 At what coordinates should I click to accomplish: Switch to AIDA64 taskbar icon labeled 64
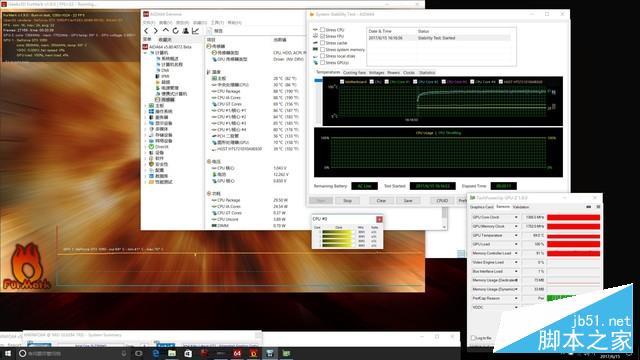[237, 353]
